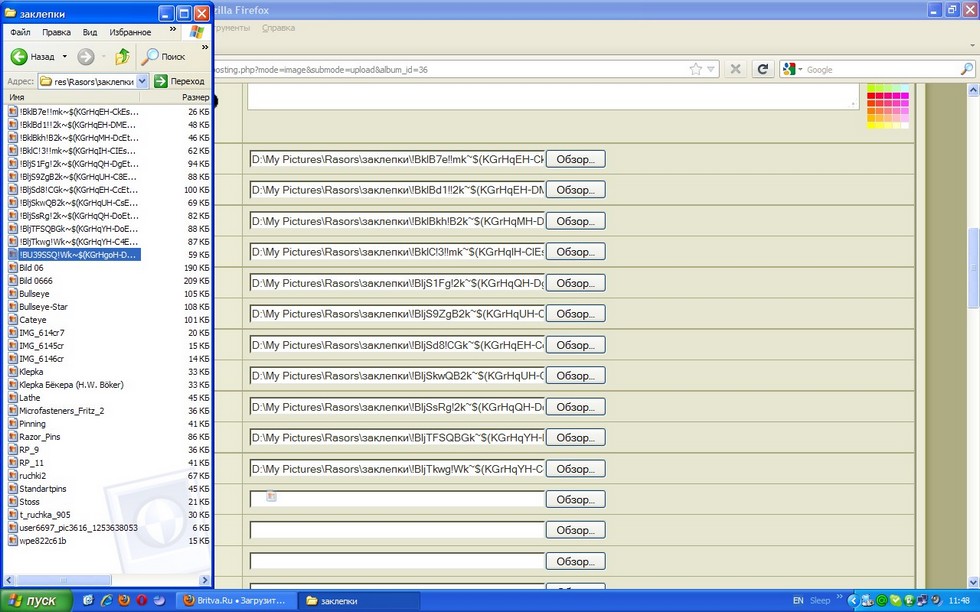Image resolution: width=980 pixels, height=612 pixels.
Task: Click the Search (Поиск) magnifier in Explorer
Action: point(152,57)
